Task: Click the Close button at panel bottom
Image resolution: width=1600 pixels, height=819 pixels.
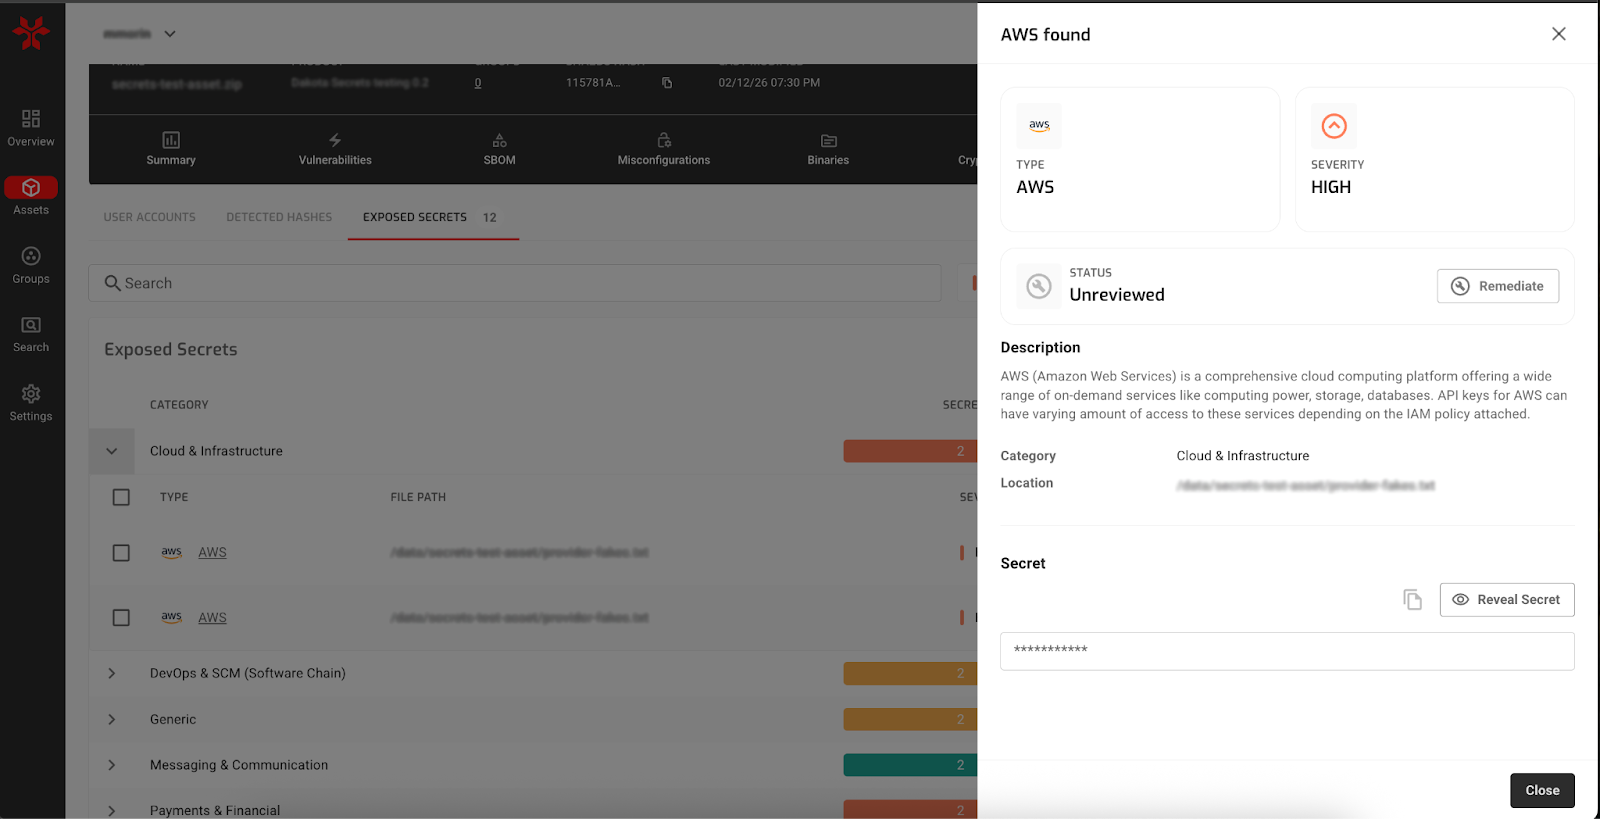Action: 1541,790
